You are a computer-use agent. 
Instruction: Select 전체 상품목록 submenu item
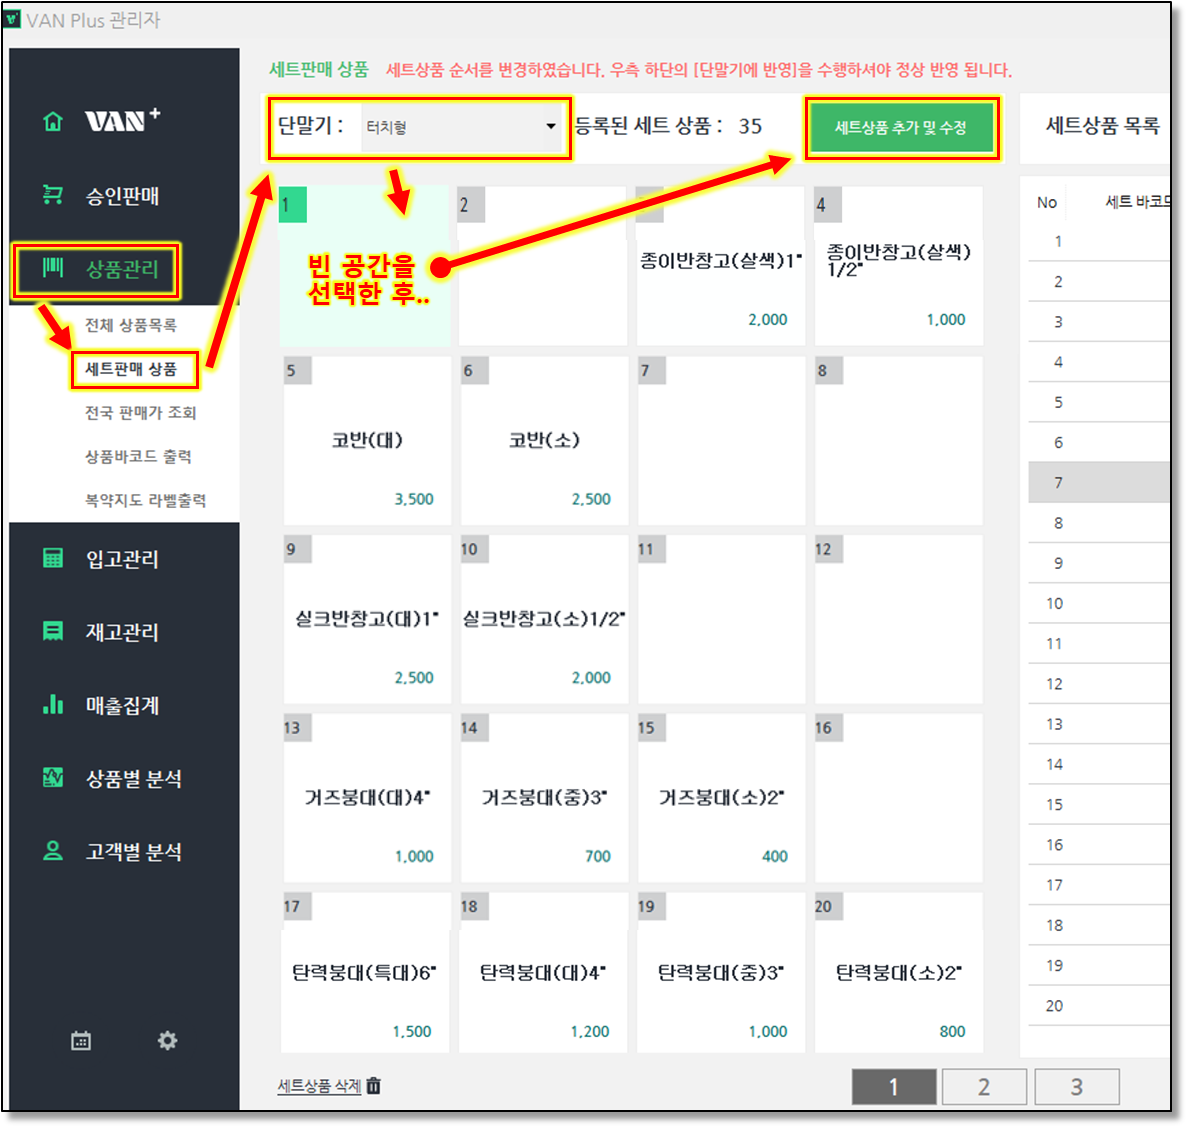pos(131,325)
